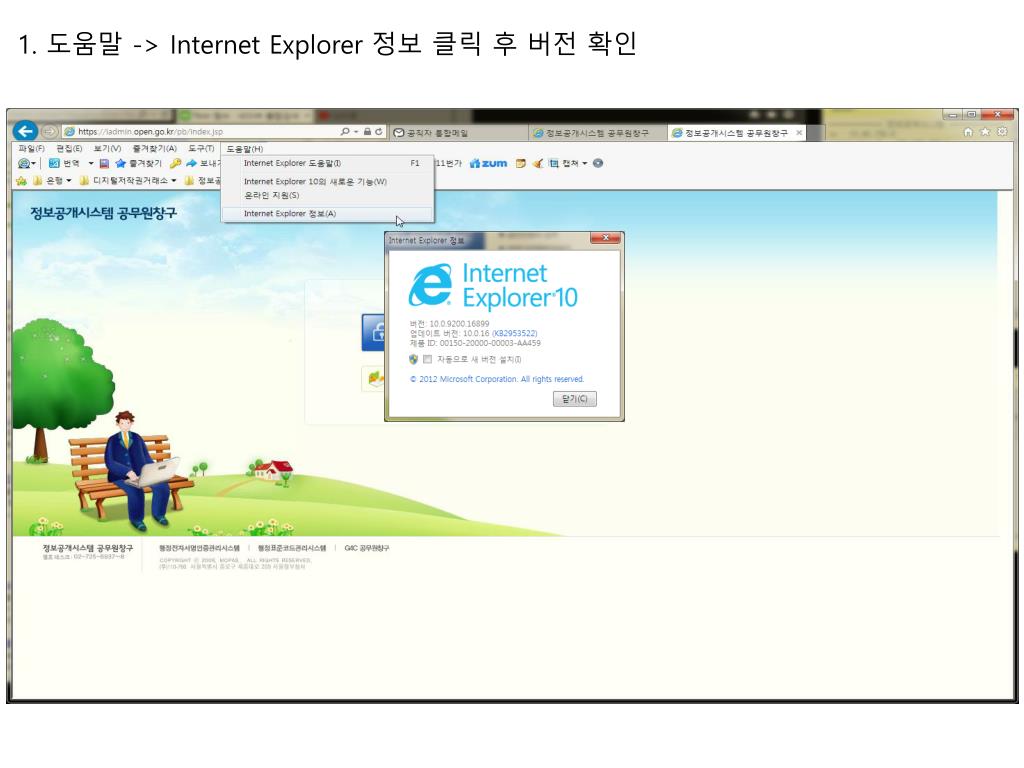1024x768 pixels.
Task: Click the 즐겨찾기 star toolbar button
Action: point(138,163)
